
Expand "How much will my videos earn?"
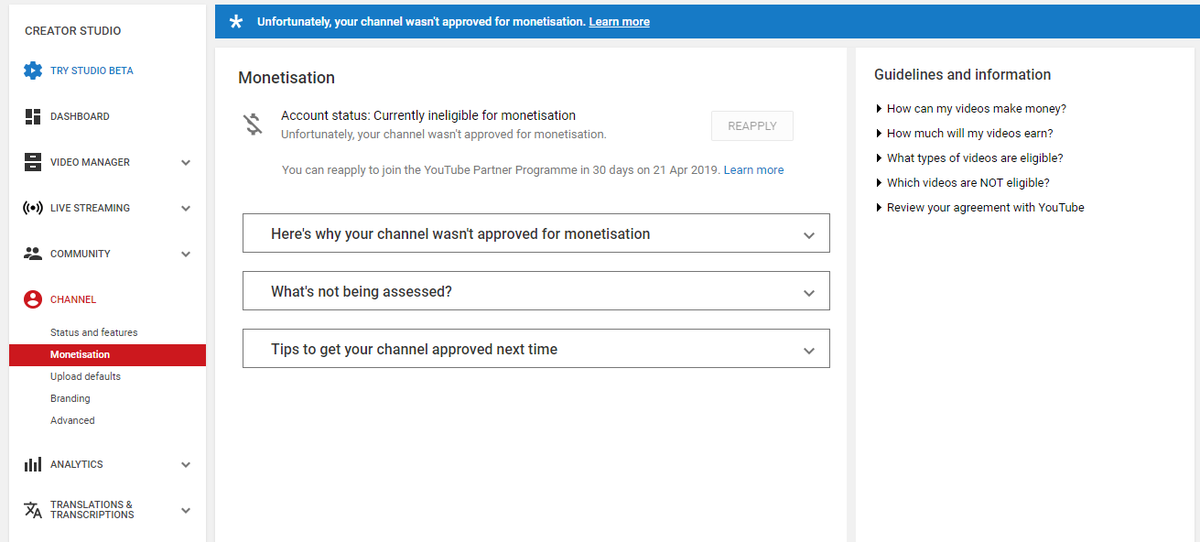click(x=964, y=133)
